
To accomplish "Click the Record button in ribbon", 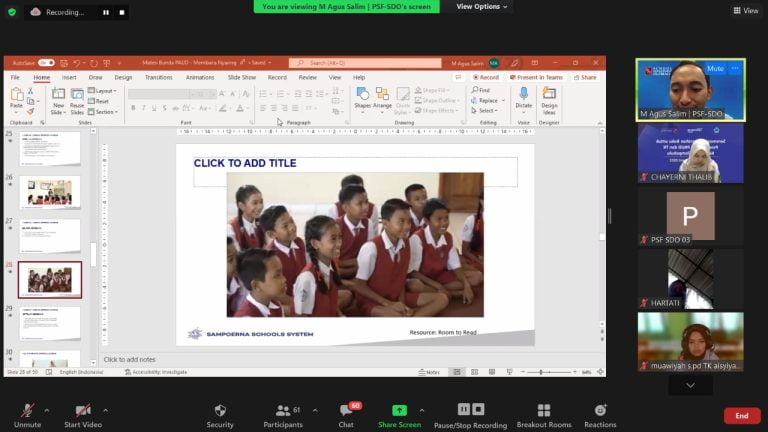I will [x=486, y=77].
